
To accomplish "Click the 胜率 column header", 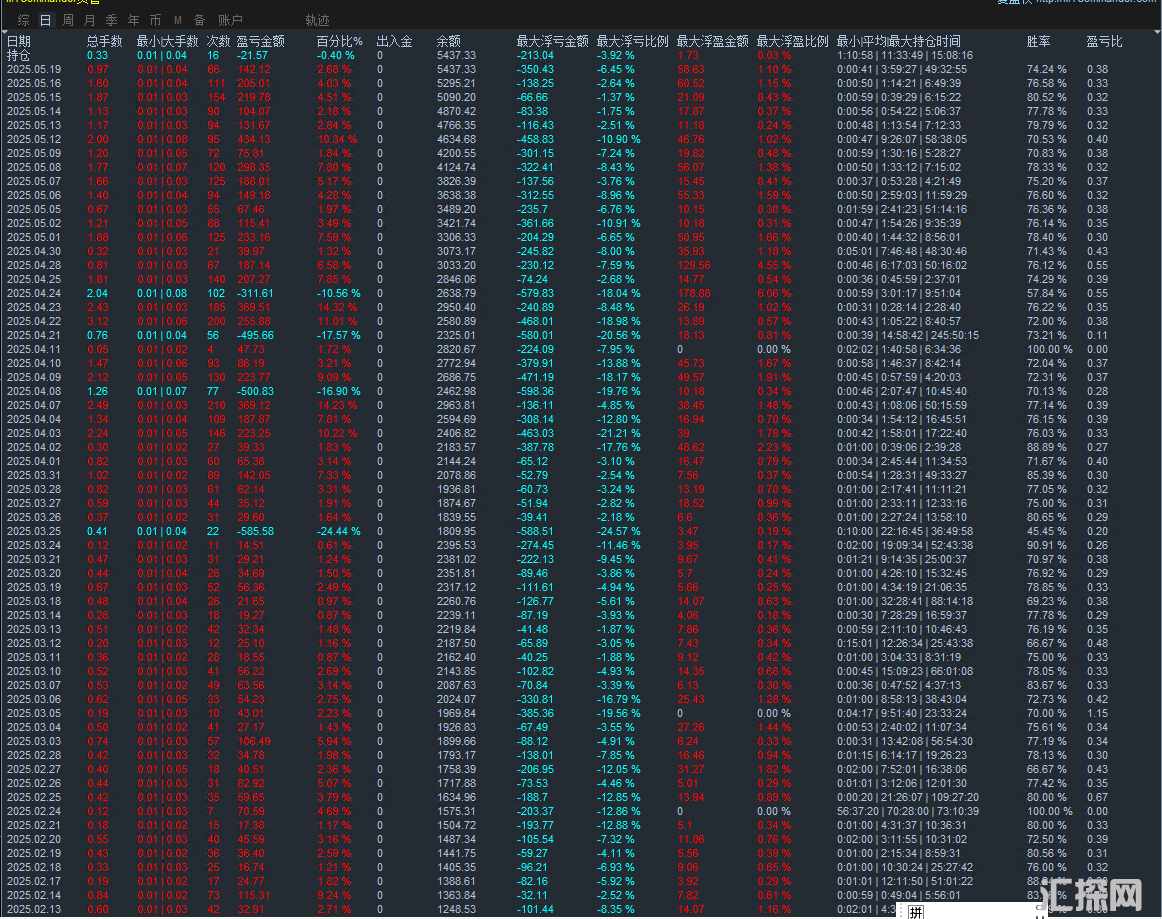I will pyautogui.click(x=1039, y=42).
